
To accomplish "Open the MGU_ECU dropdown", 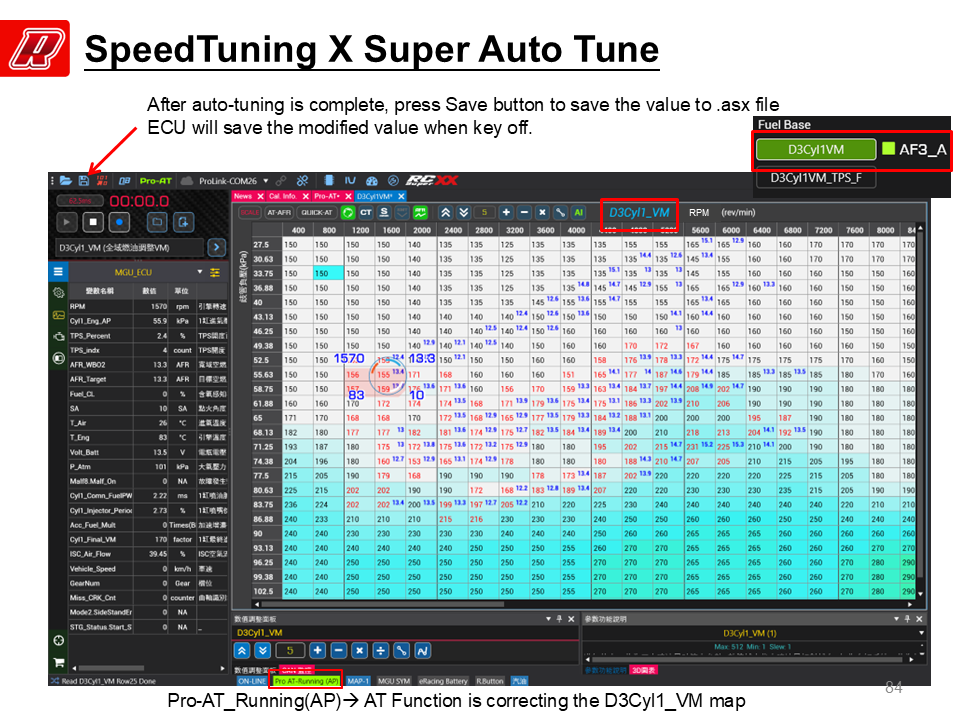I will tap(200, 272).
